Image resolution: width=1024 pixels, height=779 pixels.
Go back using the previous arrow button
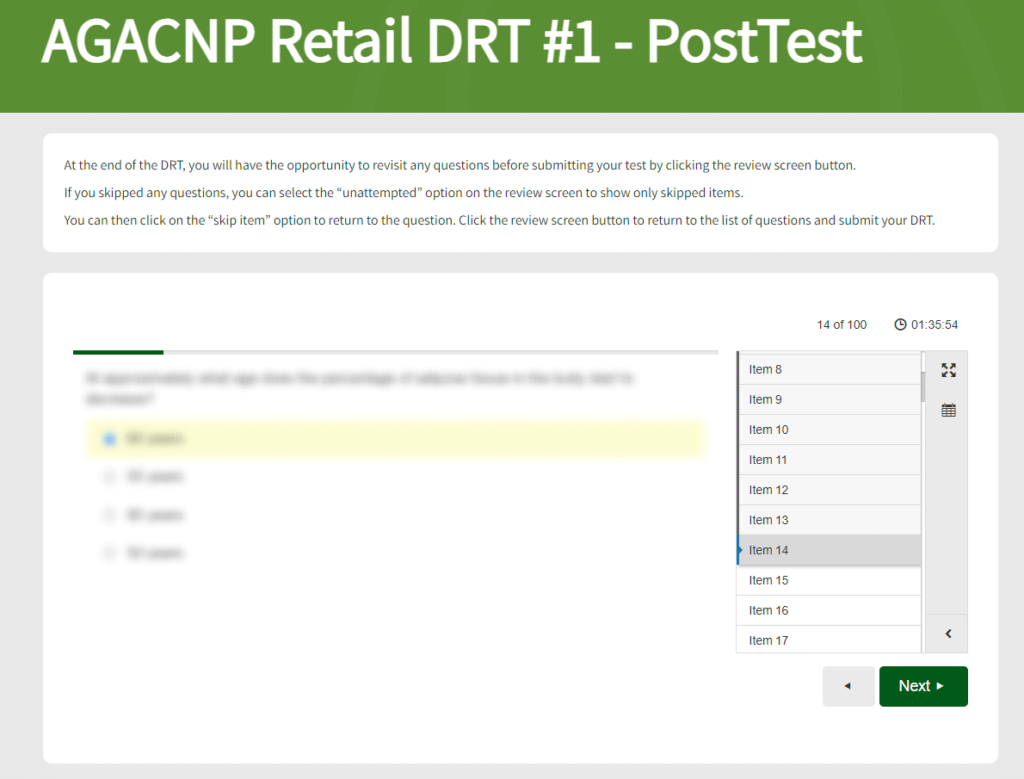coord(848,686)
